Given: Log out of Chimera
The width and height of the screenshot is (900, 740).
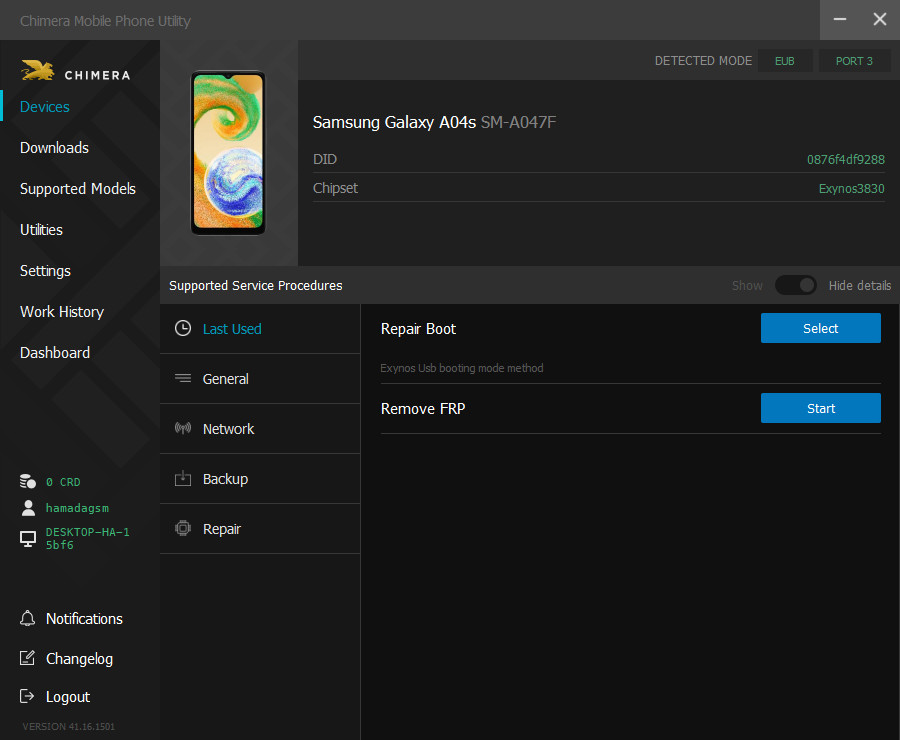Looking at the screenshot, I should pyautogui.click(x=68, y=697).
